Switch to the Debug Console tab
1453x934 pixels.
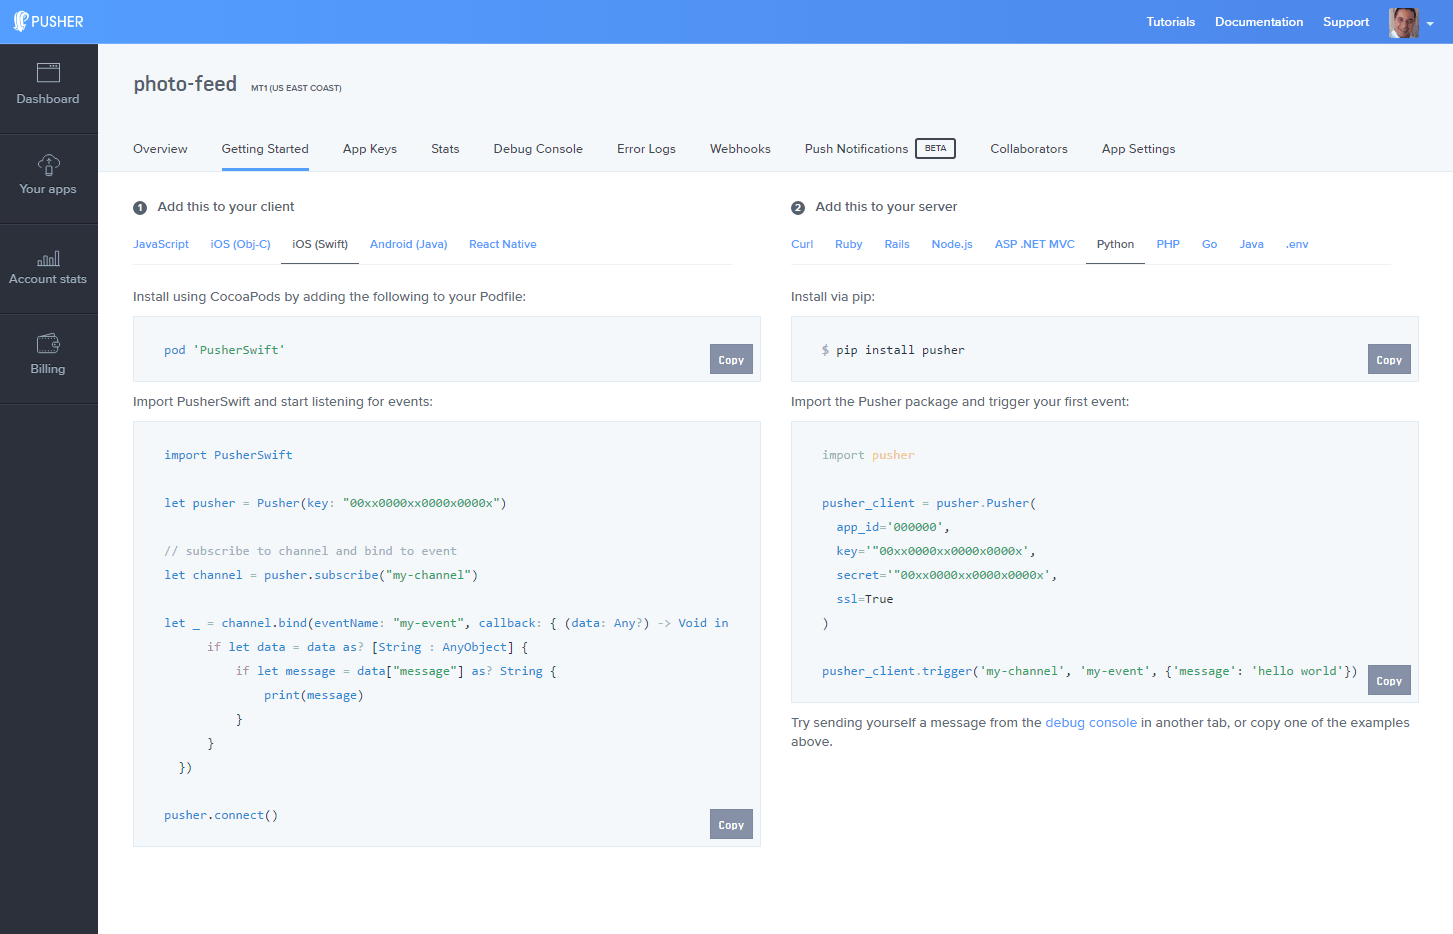click(537, 149)
